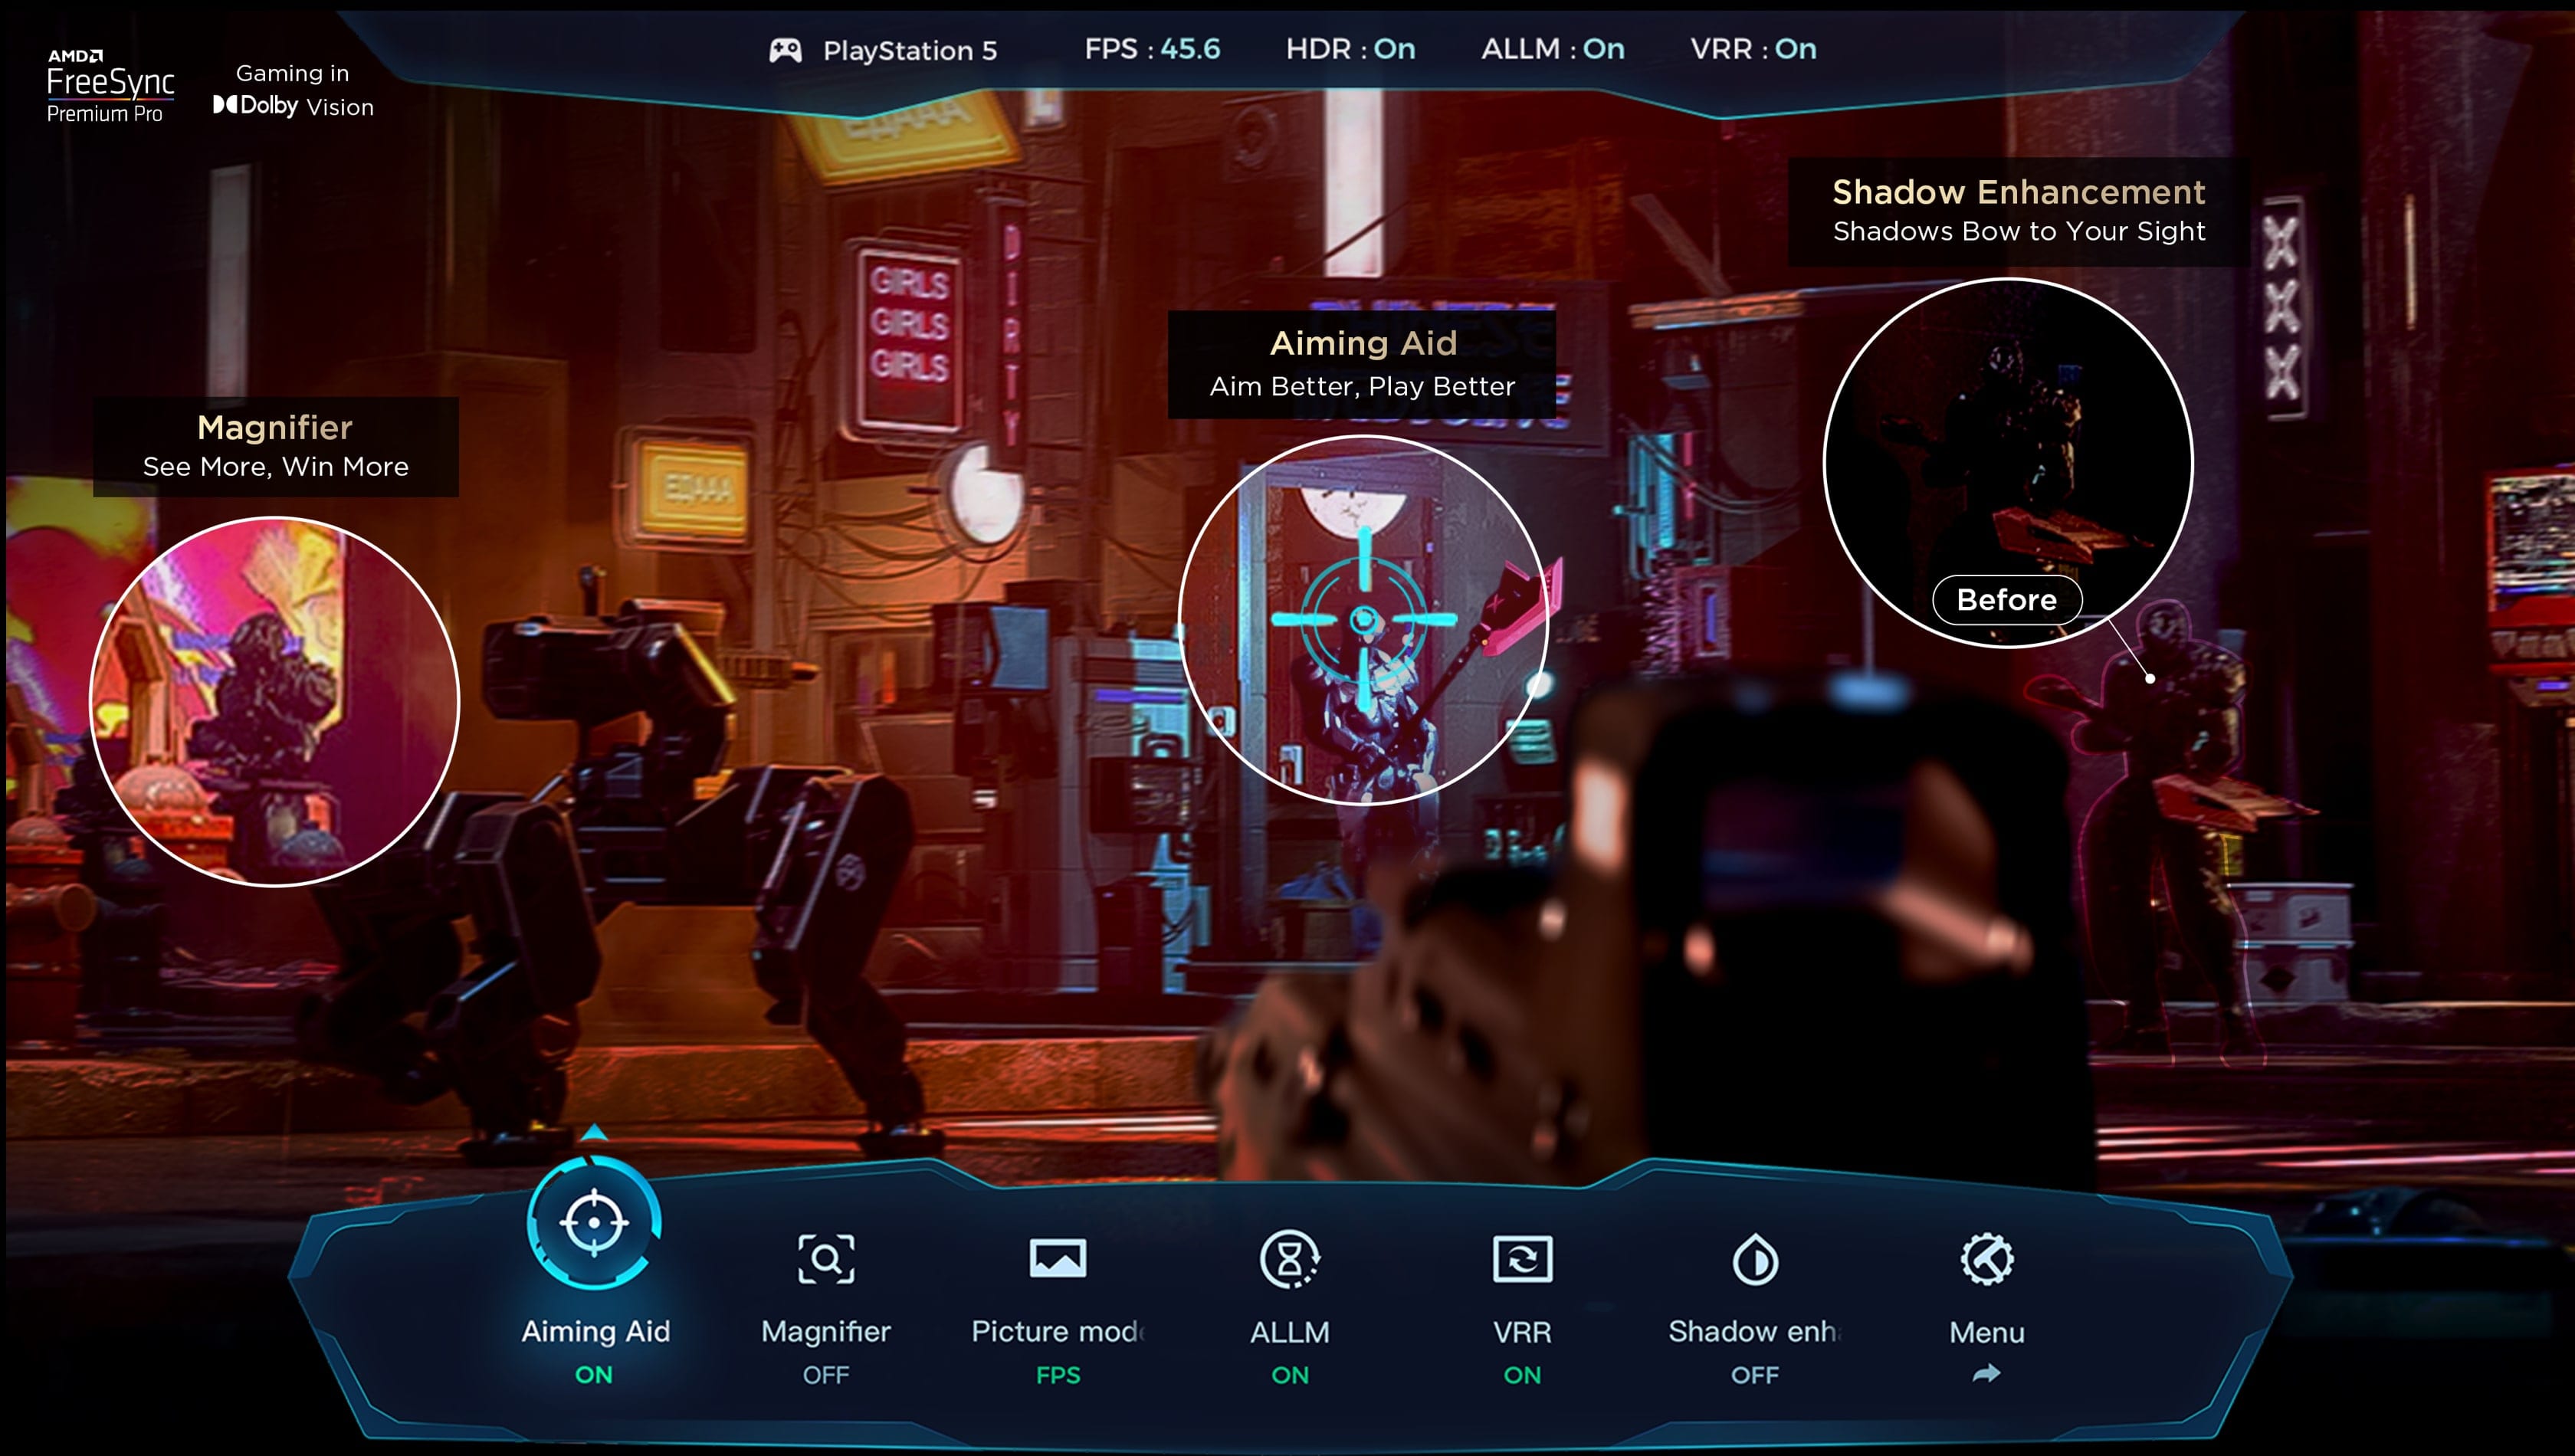Select the VRR menu entry

1523,1330
